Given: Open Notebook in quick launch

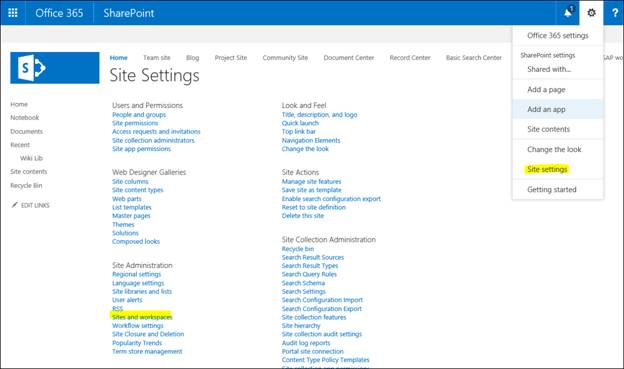Looking at the screenshot, I should point(25,118).
